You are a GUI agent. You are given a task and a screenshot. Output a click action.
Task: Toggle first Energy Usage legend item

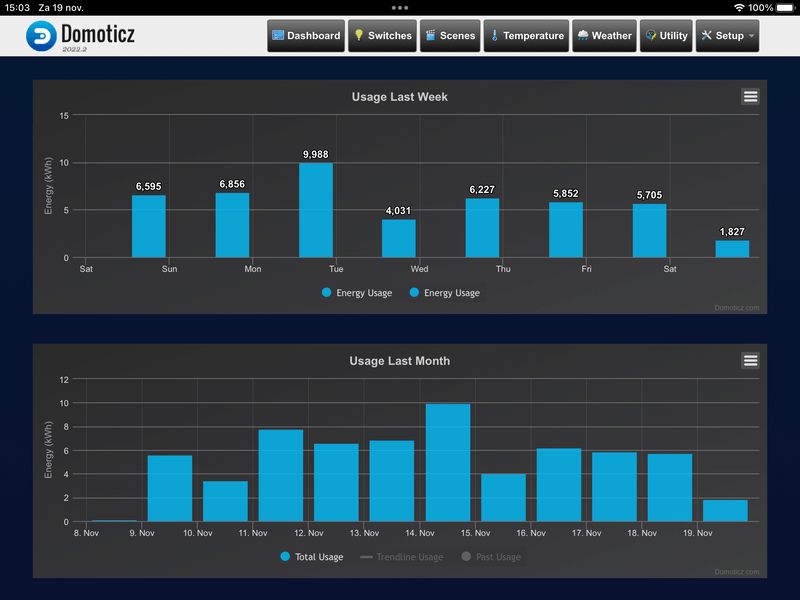357,293
